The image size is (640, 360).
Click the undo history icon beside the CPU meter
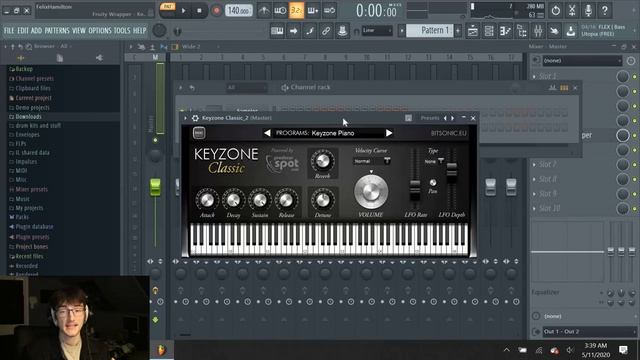point(556,10)
